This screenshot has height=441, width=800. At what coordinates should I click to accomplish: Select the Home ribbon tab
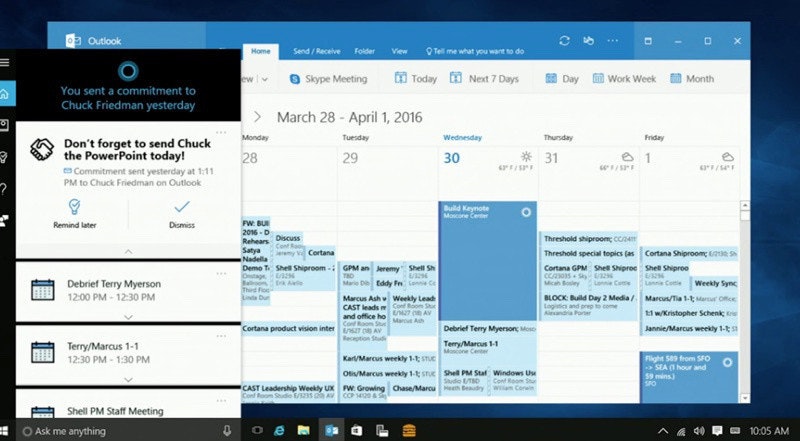pos(261,52)
